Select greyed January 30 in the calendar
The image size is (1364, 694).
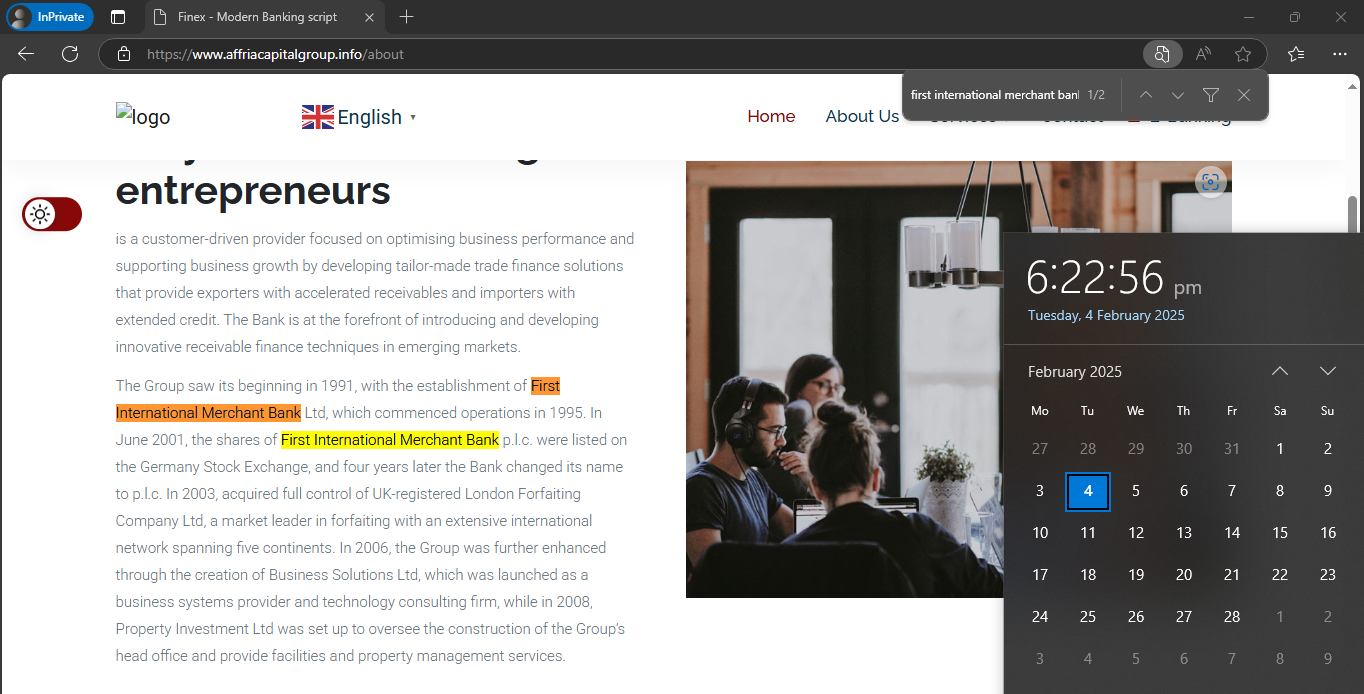(1184, 449)
